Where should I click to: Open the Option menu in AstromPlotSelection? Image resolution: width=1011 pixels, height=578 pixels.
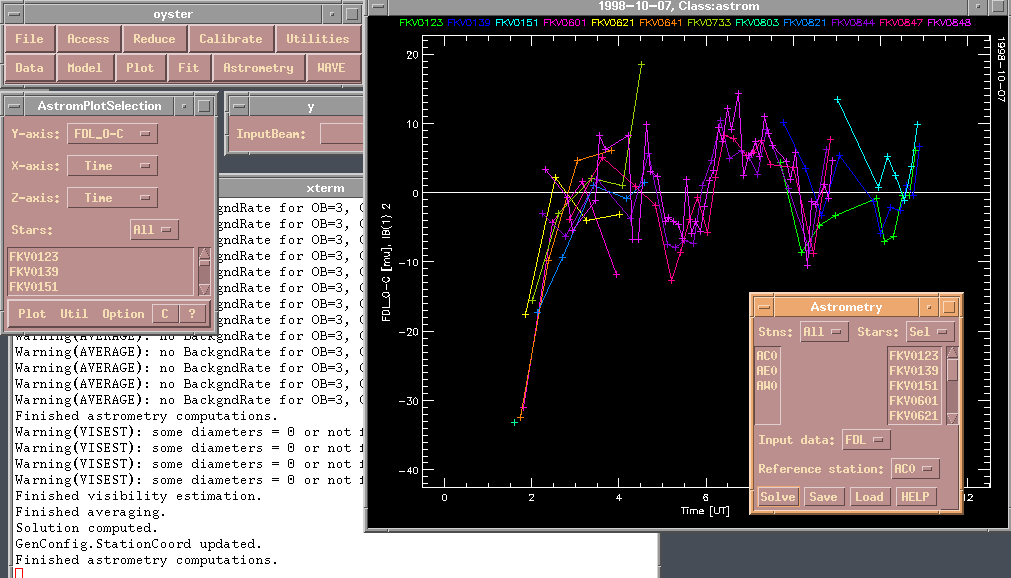point(124,313)
